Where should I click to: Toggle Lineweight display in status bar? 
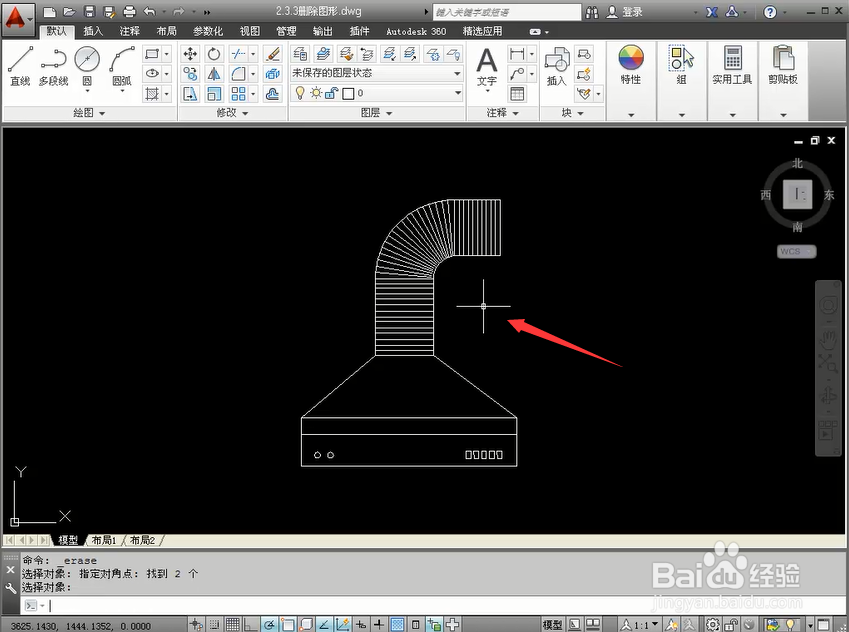[x=379, y=624]
